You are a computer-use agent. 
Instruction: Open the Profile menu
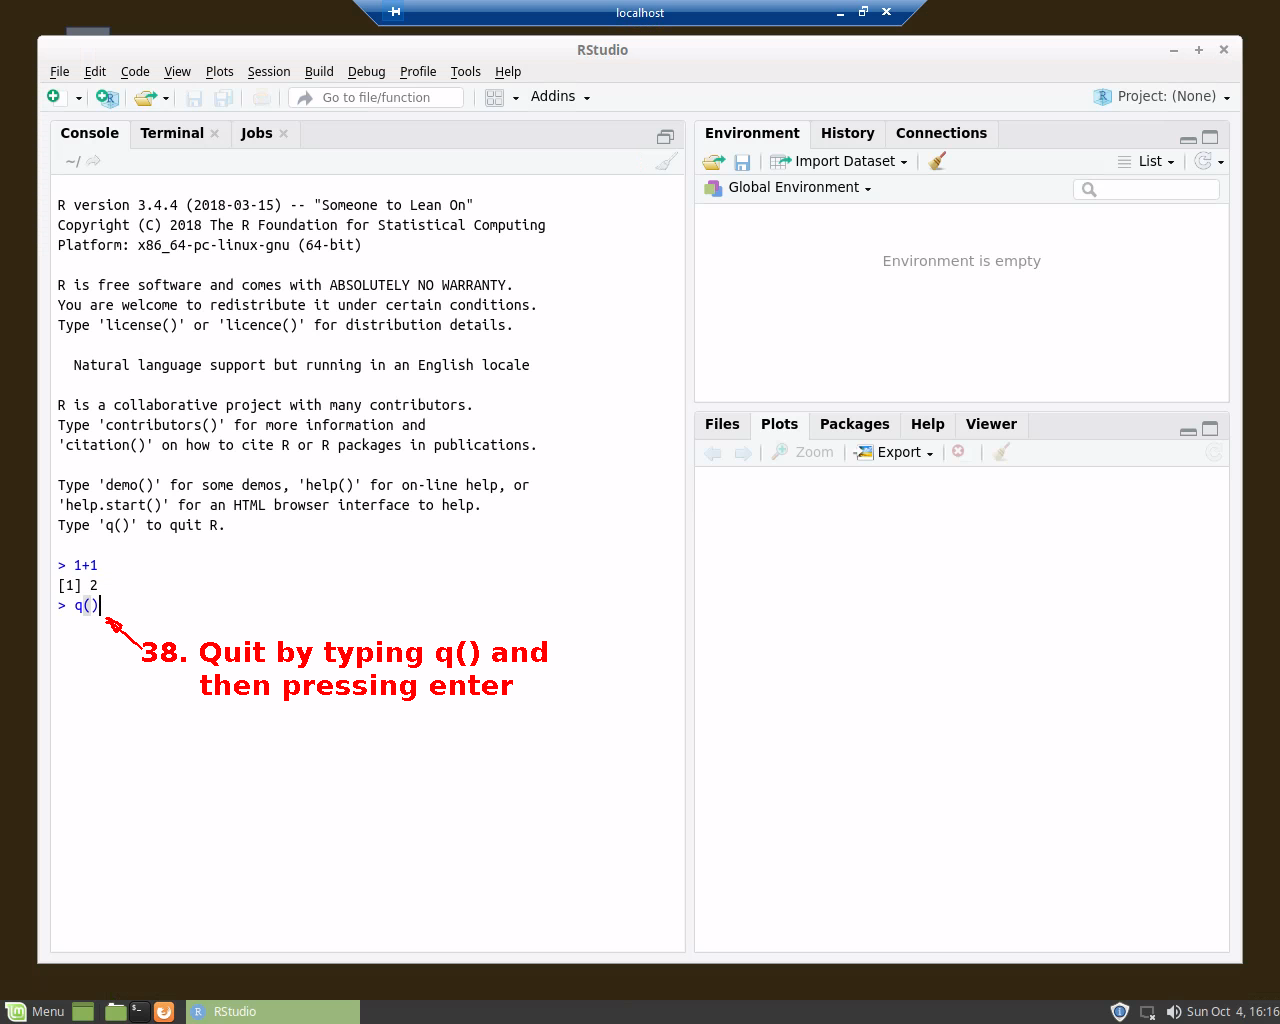point(418,71)
